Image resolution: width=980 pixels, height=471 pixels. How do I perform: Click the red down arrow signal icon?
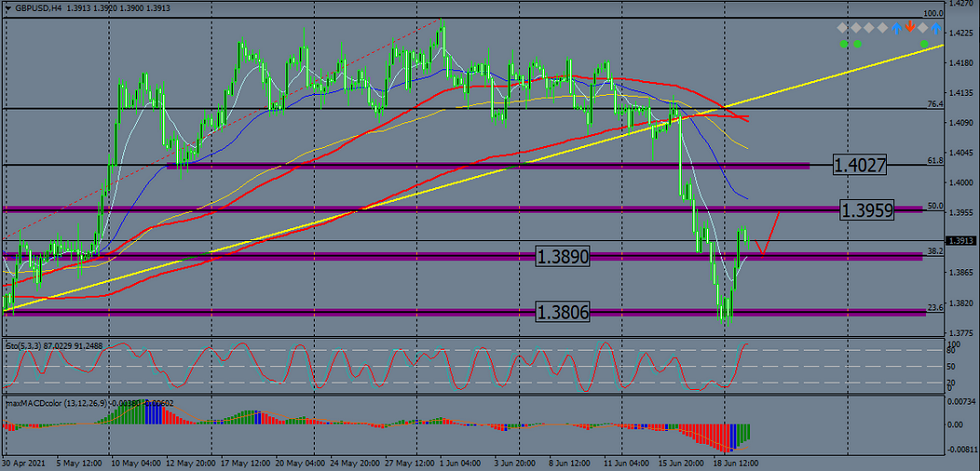(908, 27)
